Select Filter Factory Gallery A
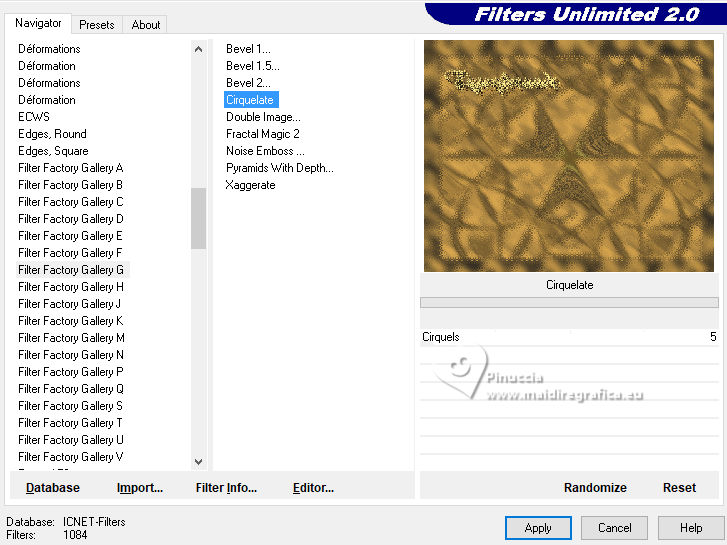The height and width of the screenshot is (545, 727). (70, 168)
